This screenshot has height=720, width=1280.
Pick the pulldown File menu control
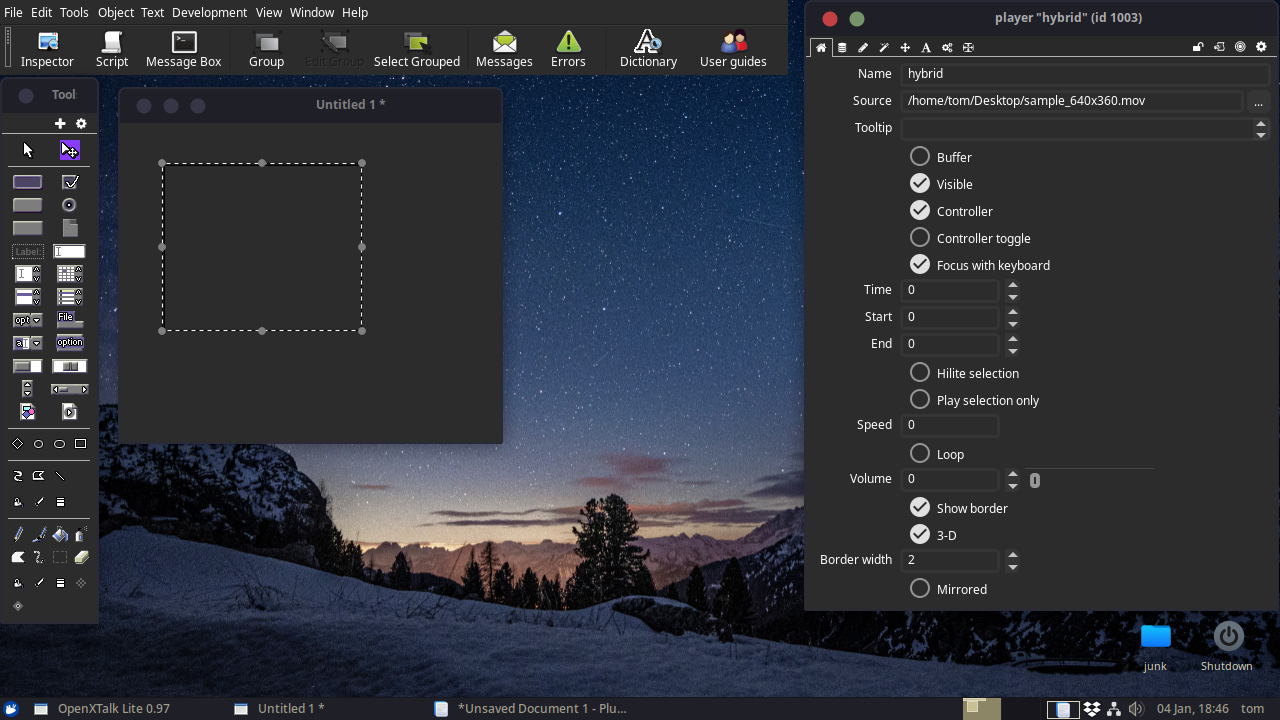tap(70, 320)
